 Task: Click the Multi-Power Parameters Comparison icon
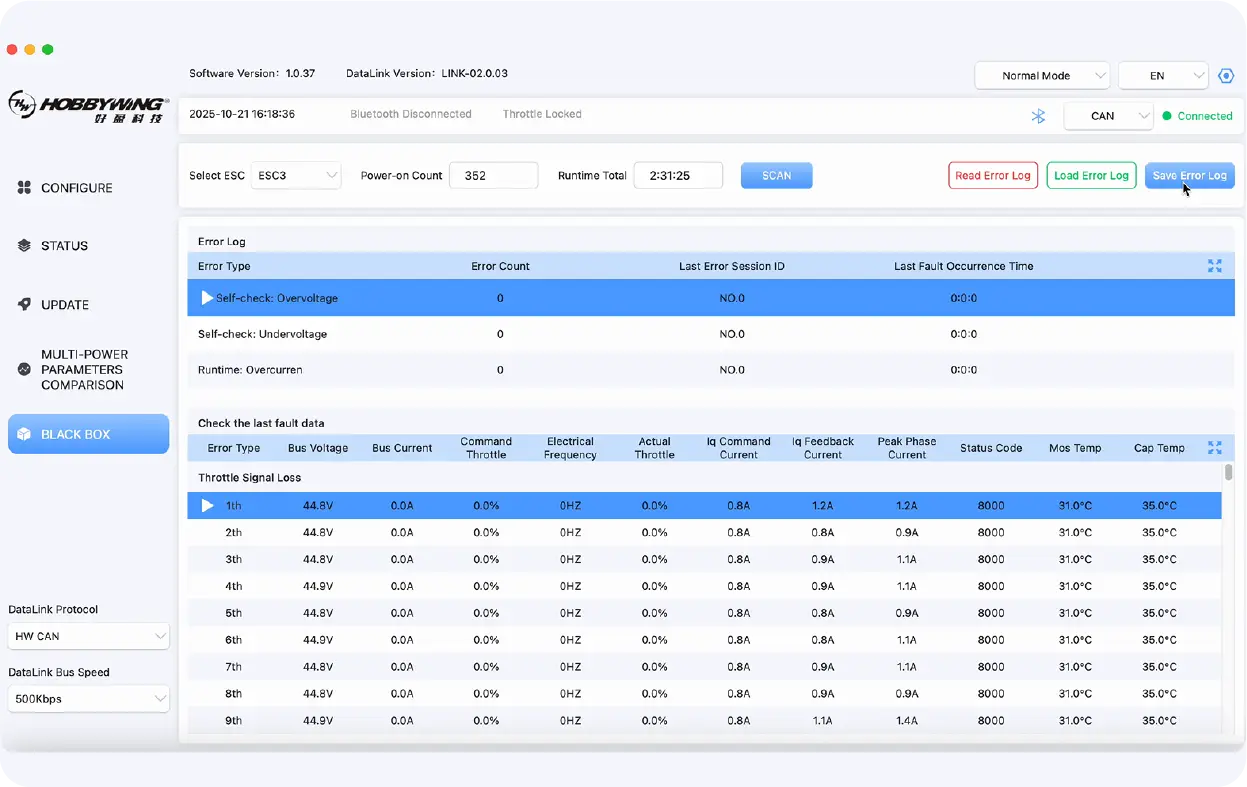[25, 369]
